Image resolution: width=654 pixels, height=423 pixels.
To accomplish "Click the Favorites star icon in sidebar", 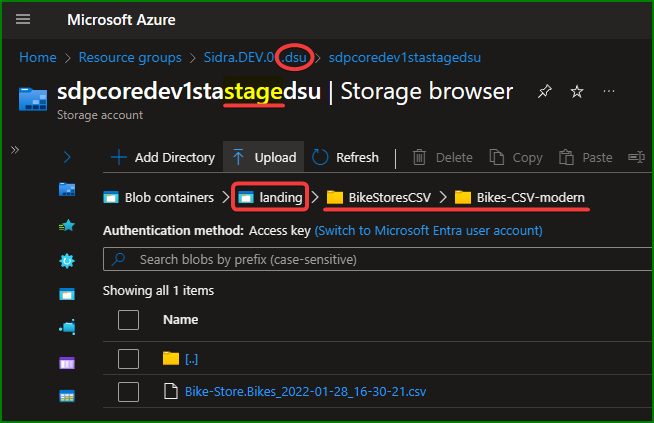I will 67,225.
